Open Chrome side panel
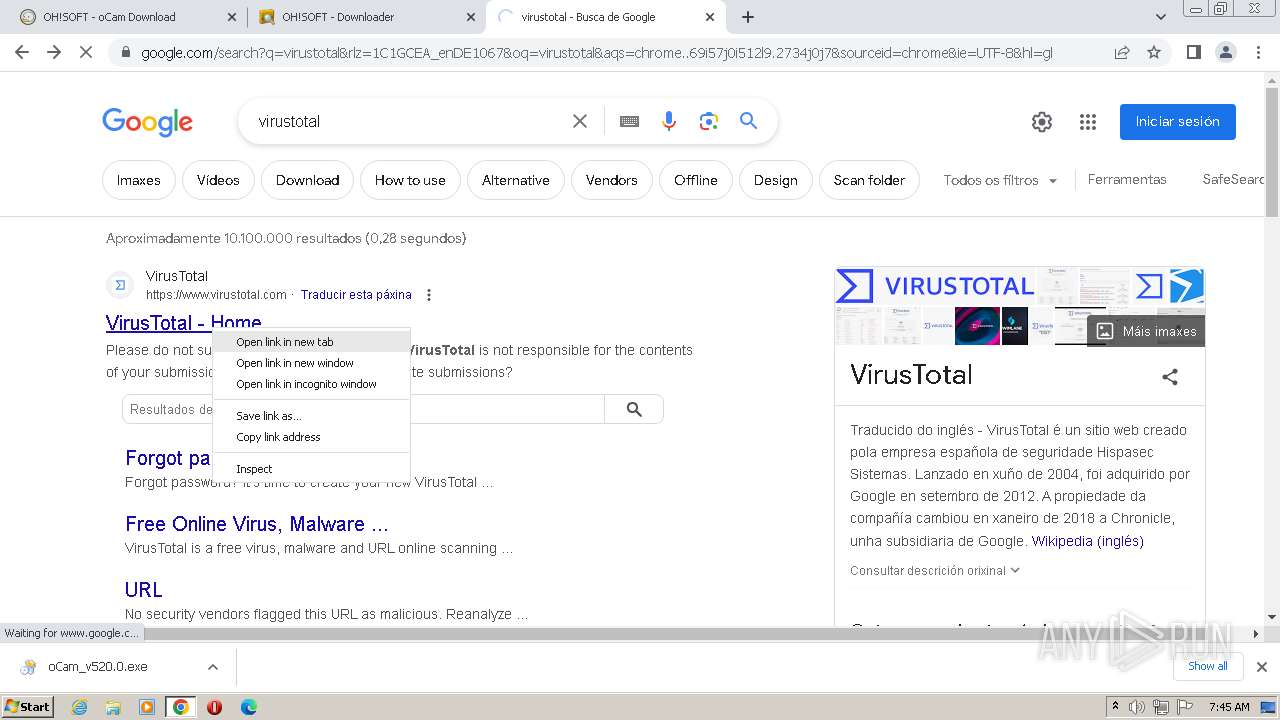 point(1193,52)
